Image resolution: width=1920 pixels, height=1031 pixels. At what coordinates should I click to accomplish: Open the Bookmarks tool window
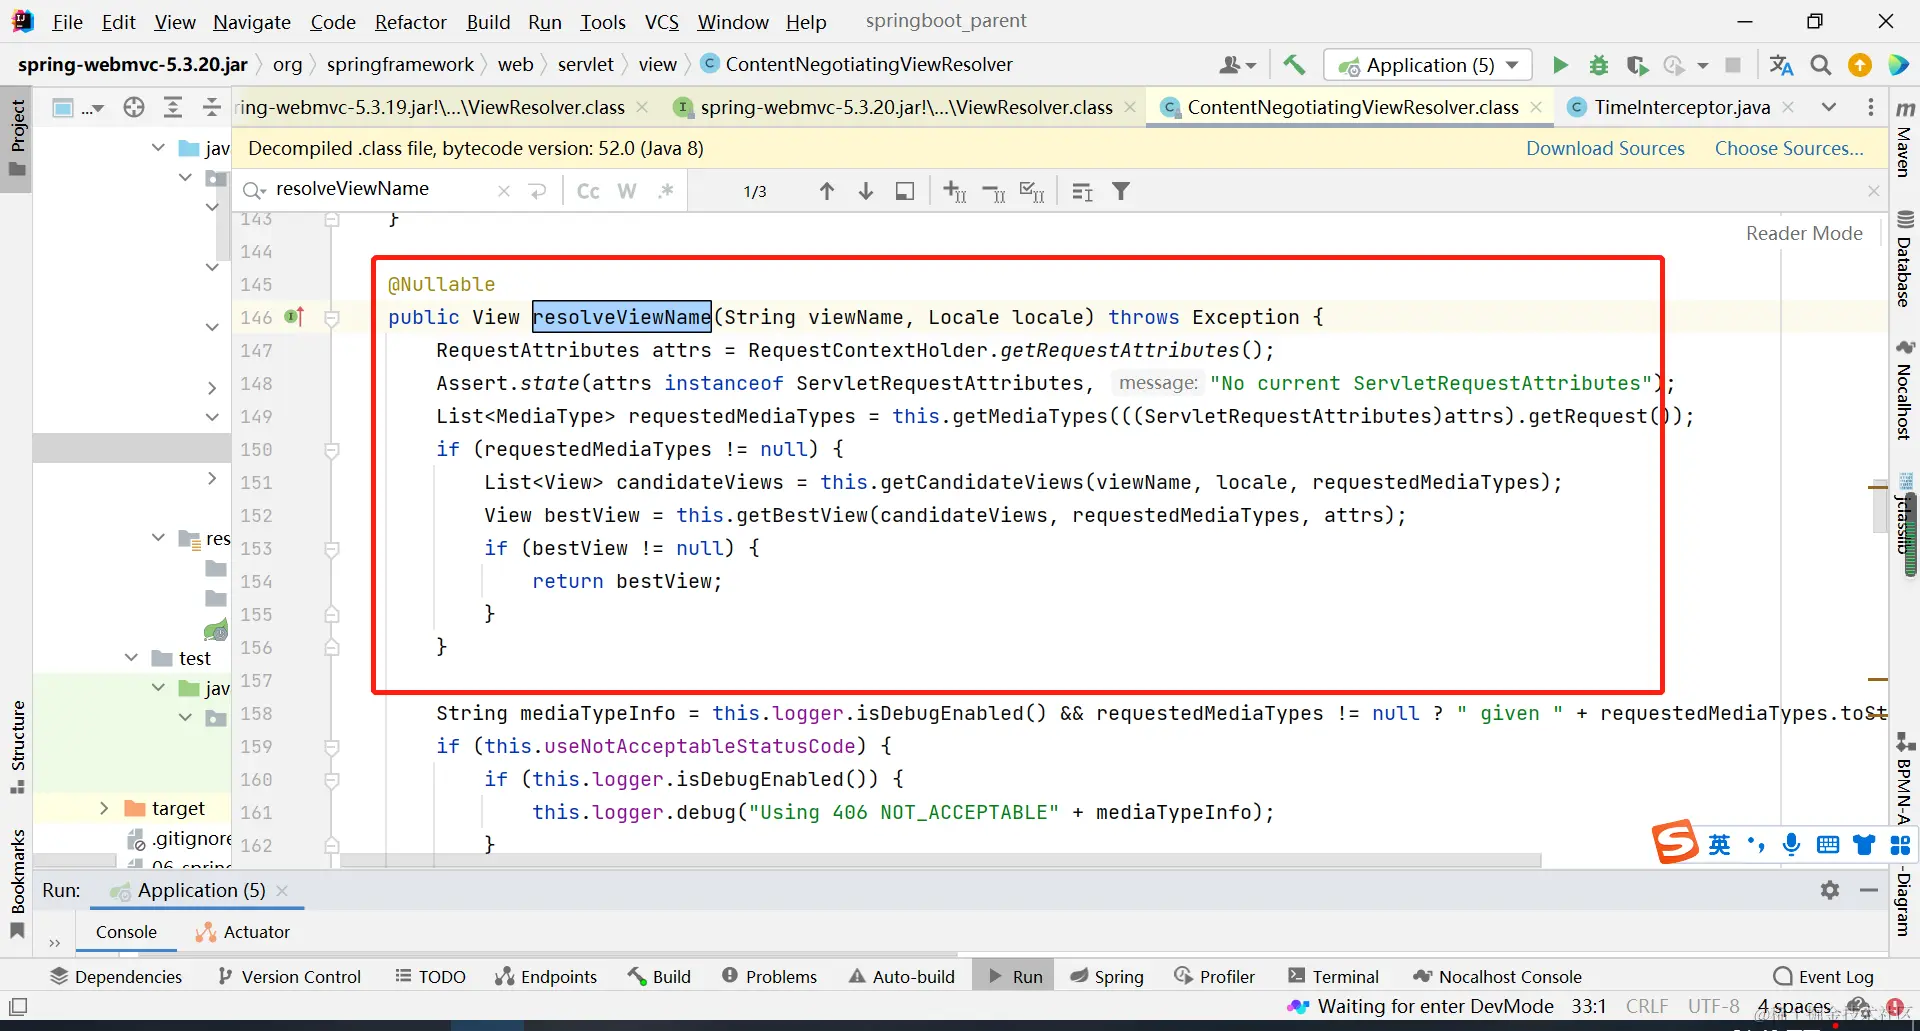click(18, 884)
